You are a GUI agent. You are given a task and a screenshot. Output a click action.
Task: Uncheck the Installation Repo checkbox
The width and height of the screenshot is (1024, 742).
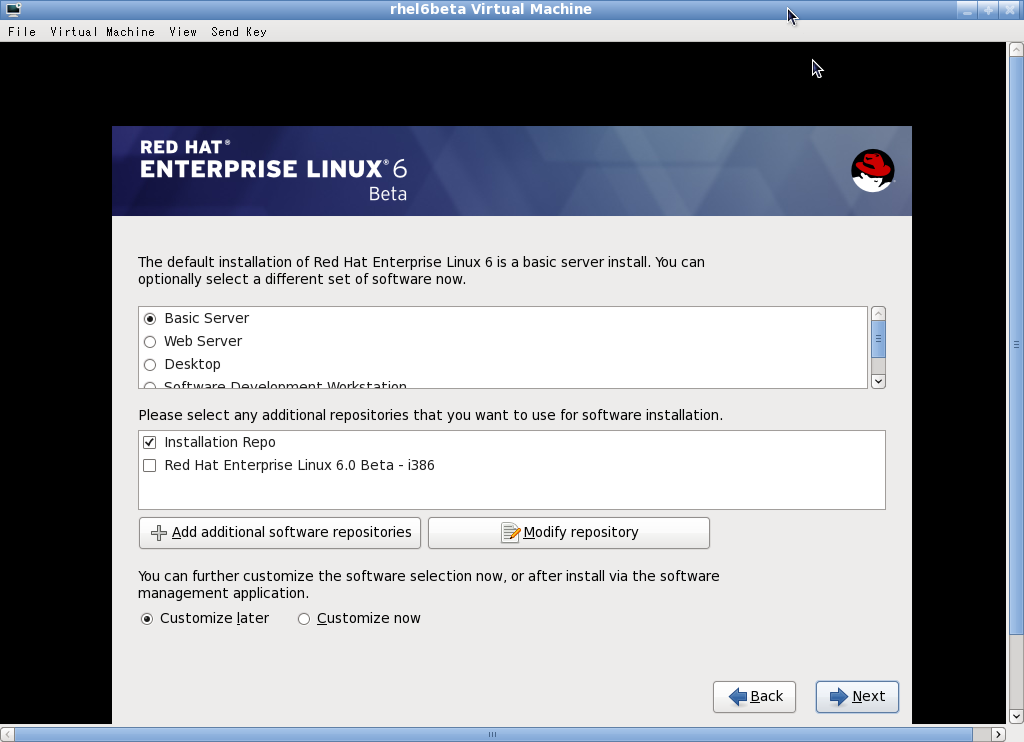(x=150, y=442)
